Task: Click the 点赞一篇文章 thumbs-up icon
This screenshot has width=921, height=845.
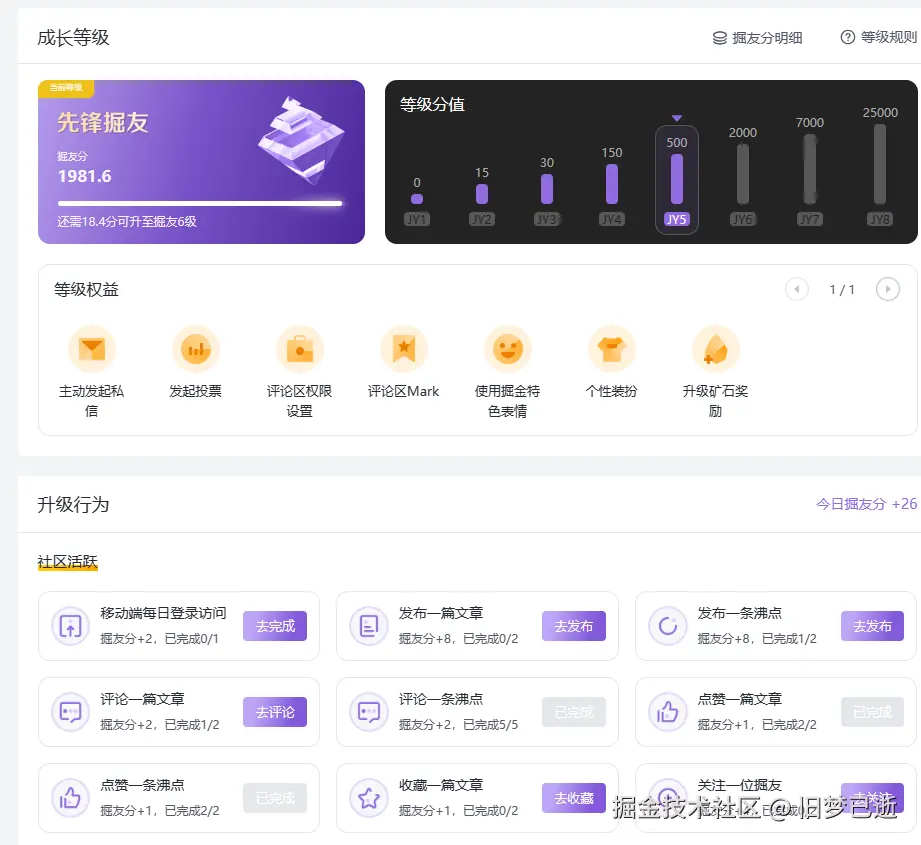Action: coord(666,712)
